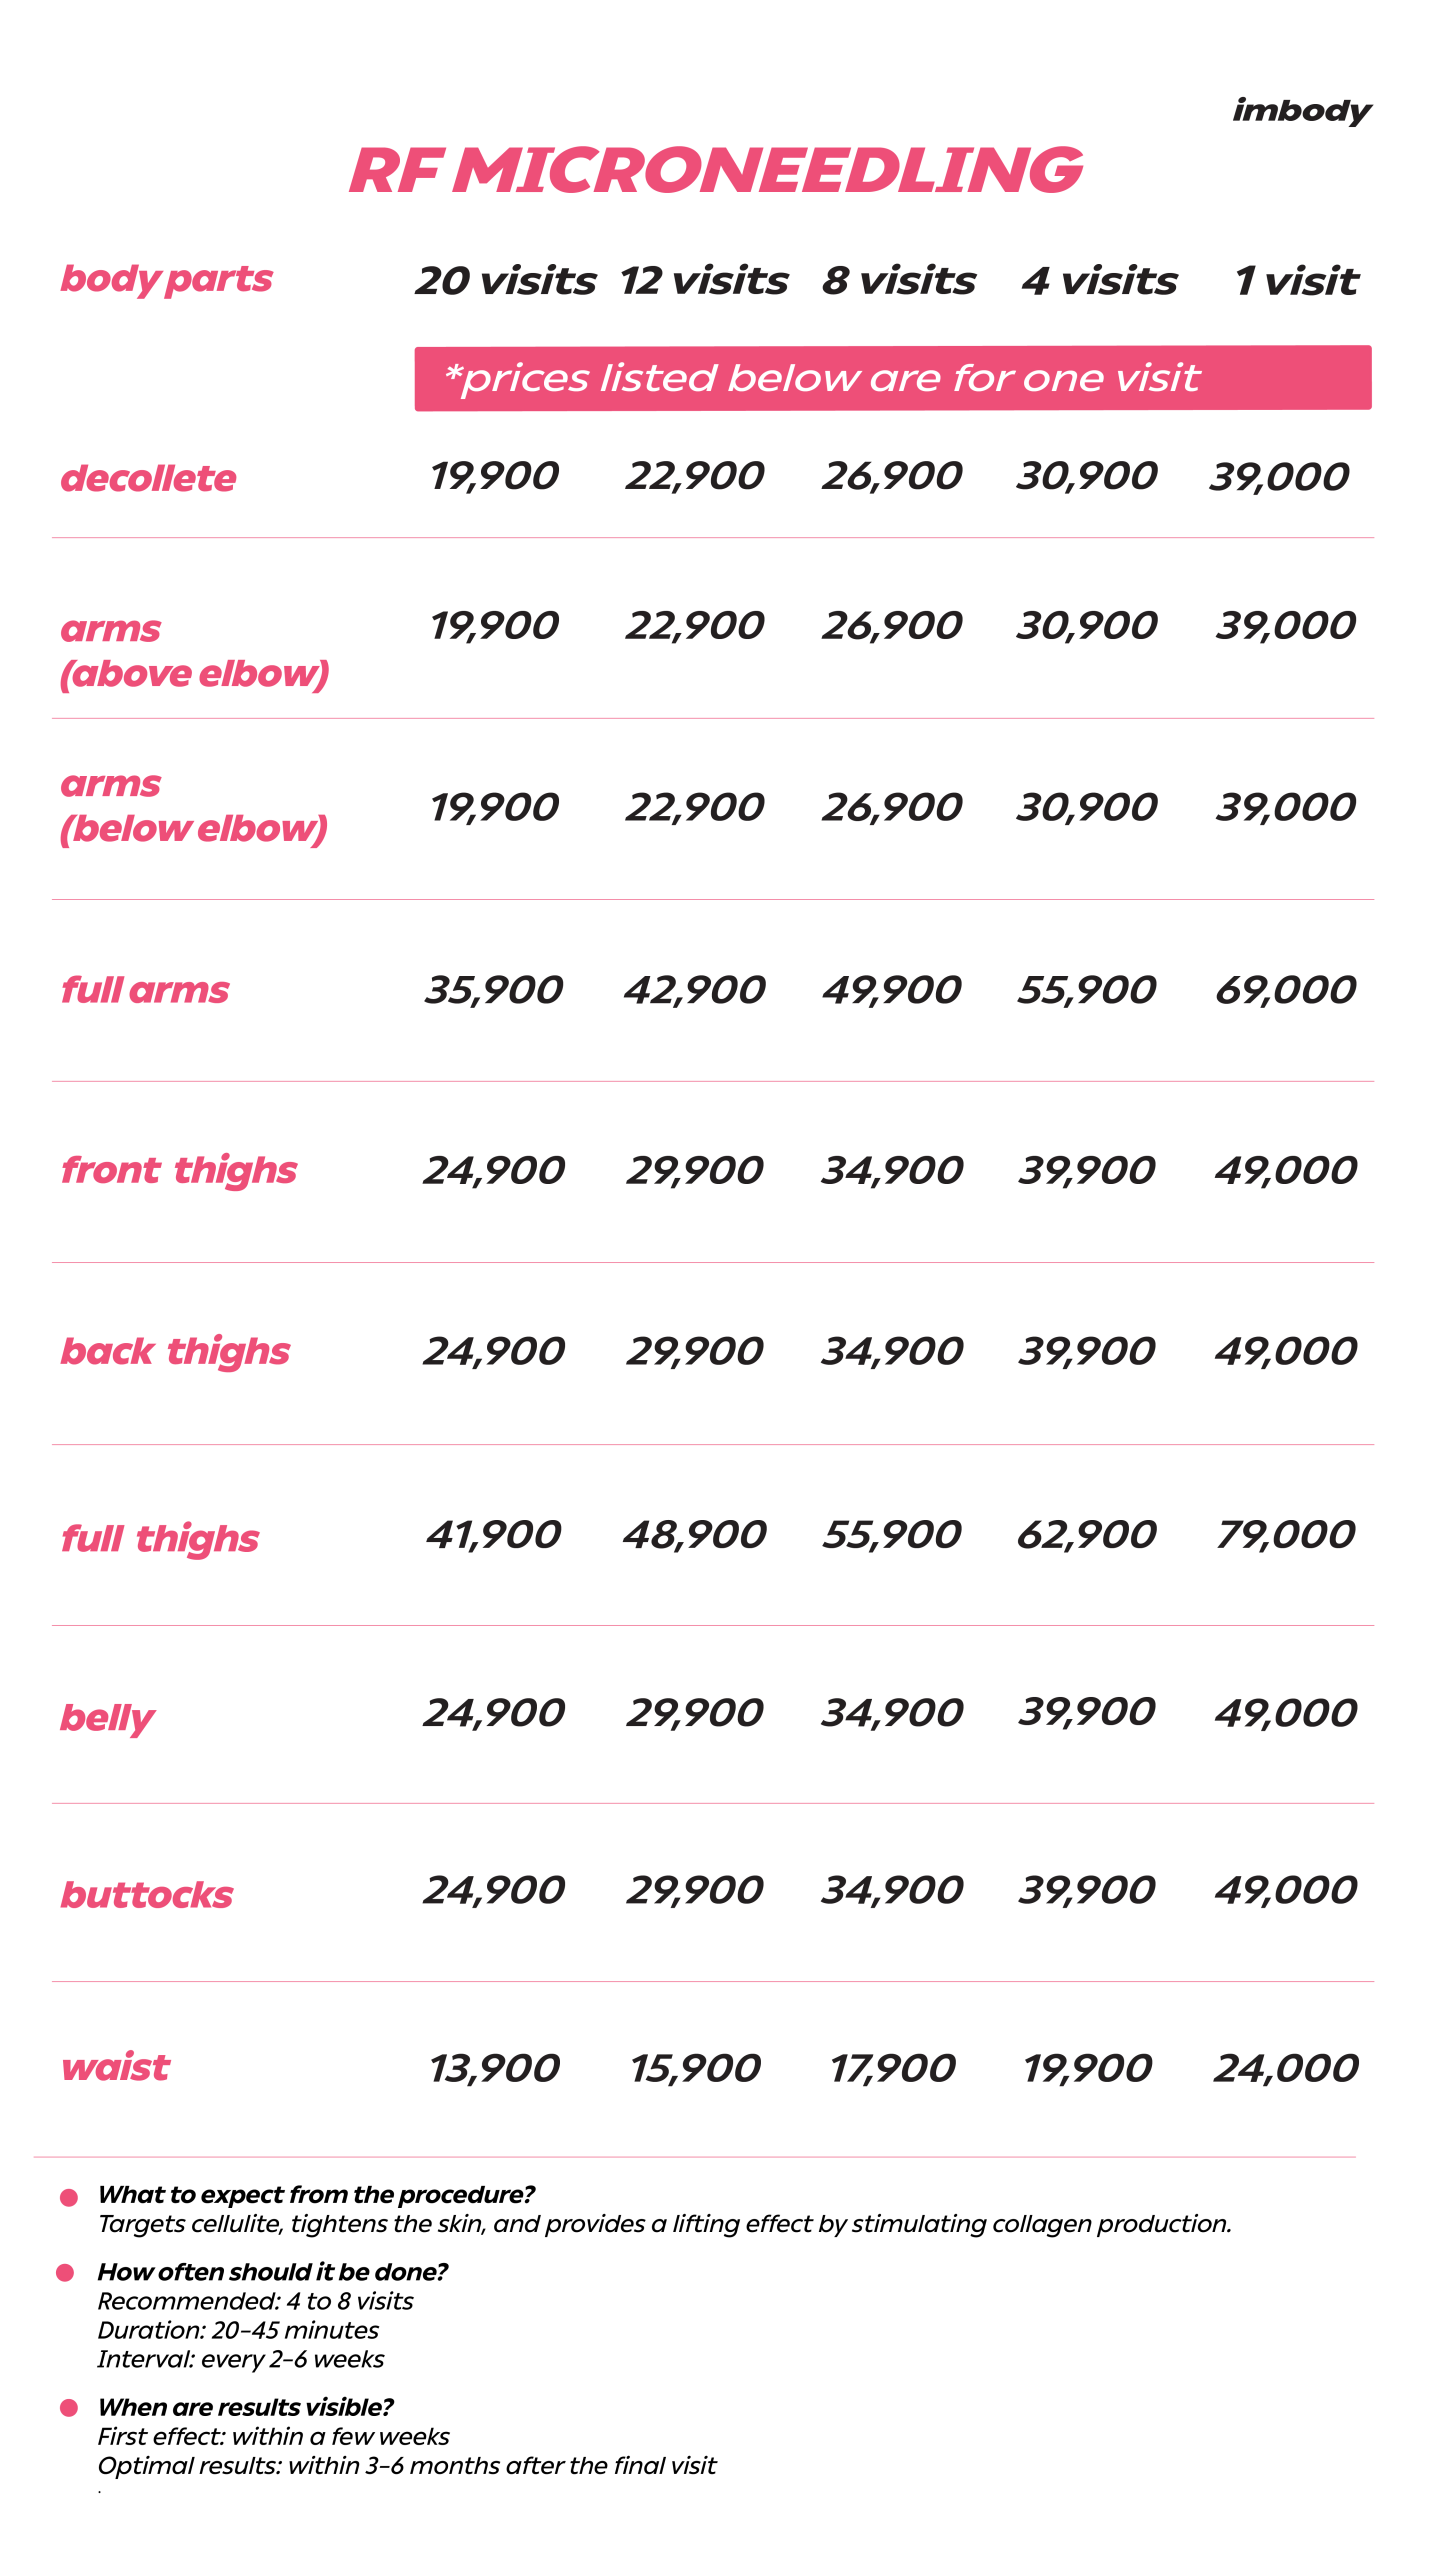1440x2560 pixels.
Task: Click the full arms 12 visits price 42,900
Action: coord(694,990)
